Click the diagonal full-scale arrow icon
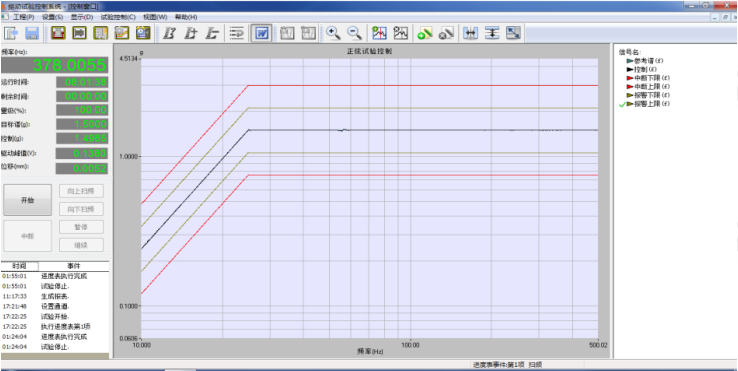 [x=513, y=33]
